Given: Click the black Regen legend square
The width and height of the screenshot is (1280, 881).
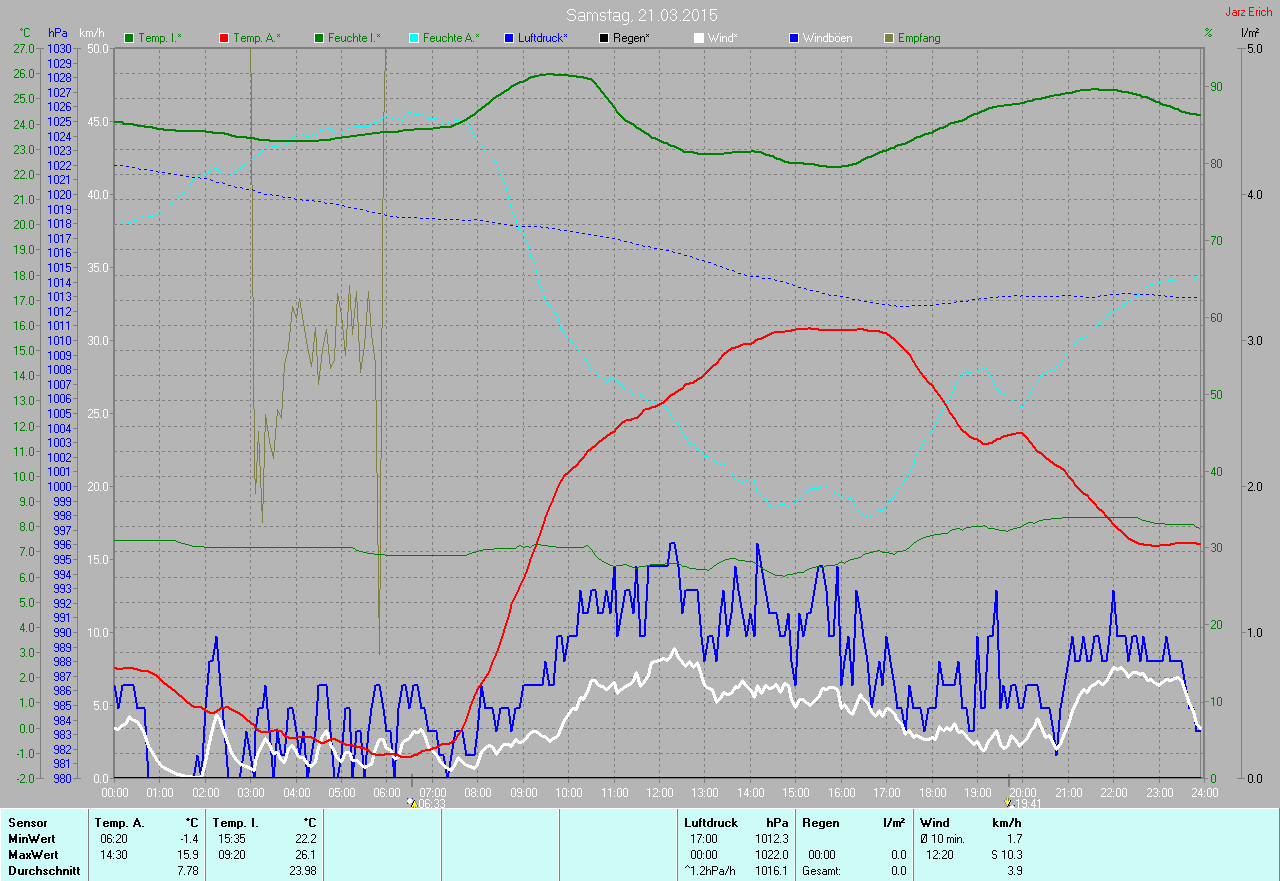Looking at the screenshot, I should 603,38.
